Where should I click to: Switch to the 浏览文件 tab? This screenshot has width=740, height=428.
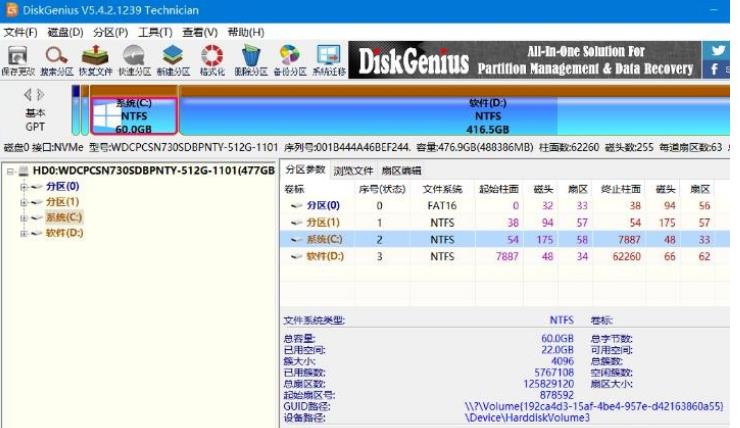click(353, 171)
